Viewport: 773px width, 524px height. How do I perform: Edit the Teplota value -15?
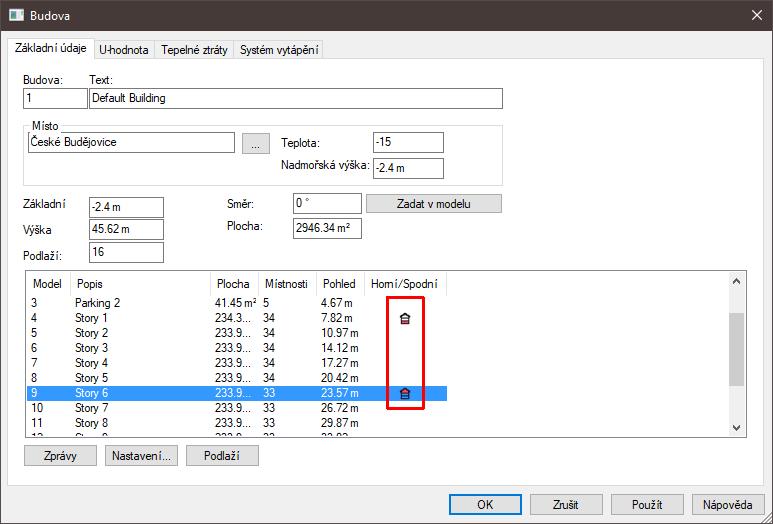[408, 142]
